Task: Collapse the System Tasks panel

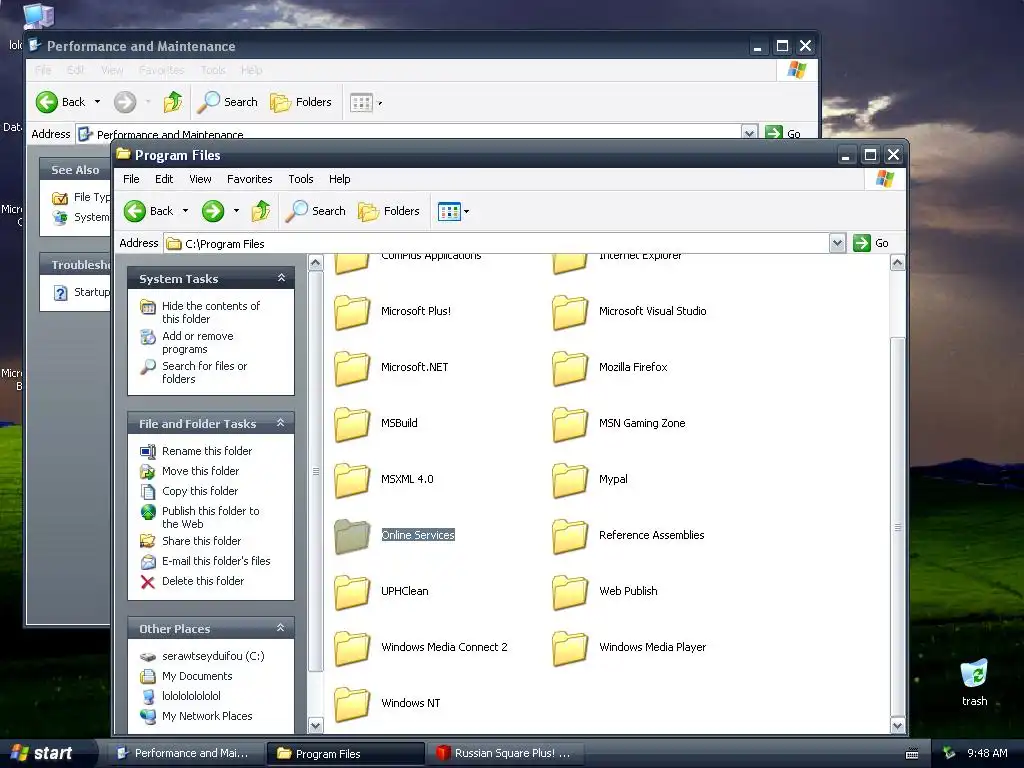Action: 281,278
